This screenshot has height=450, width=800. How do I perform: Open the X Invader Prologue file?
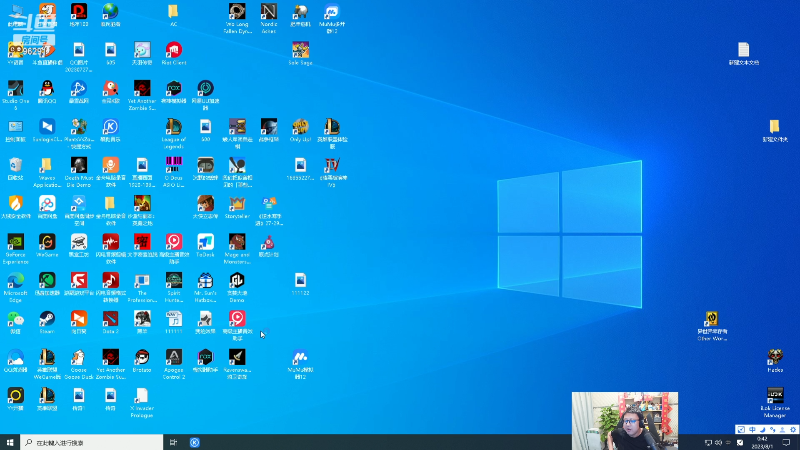pos(142,403)
